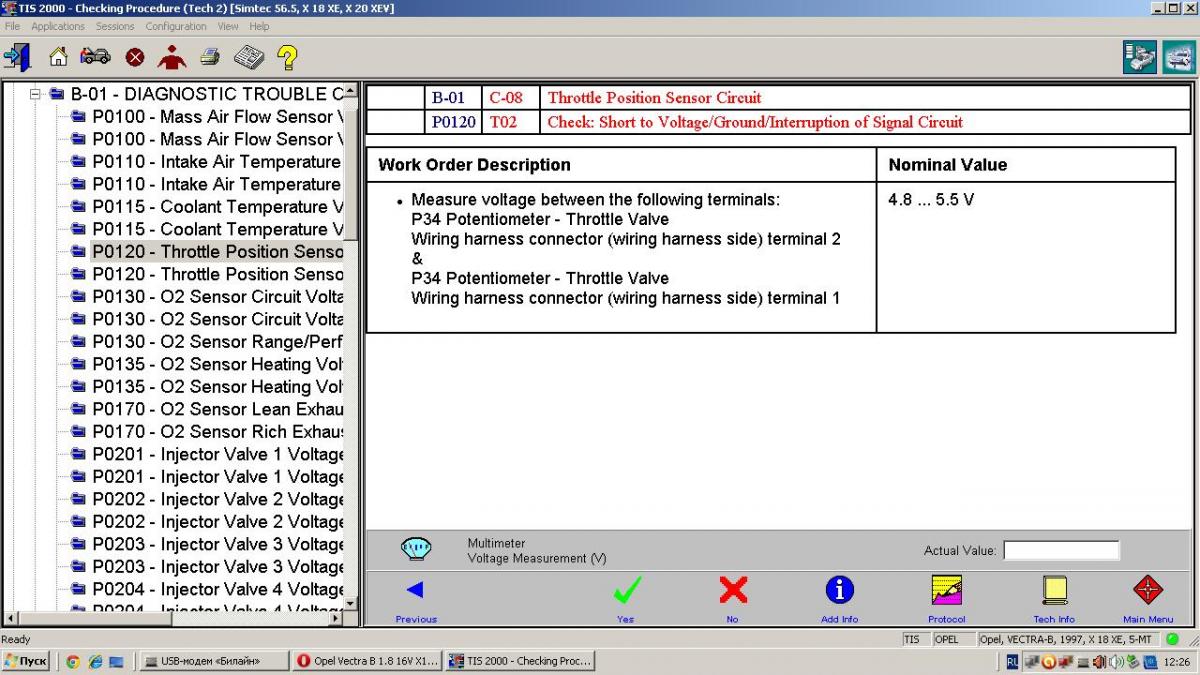Click the Actual Value input field
The height and width of the screenshot is (675, 1200).
[1061, 550]
